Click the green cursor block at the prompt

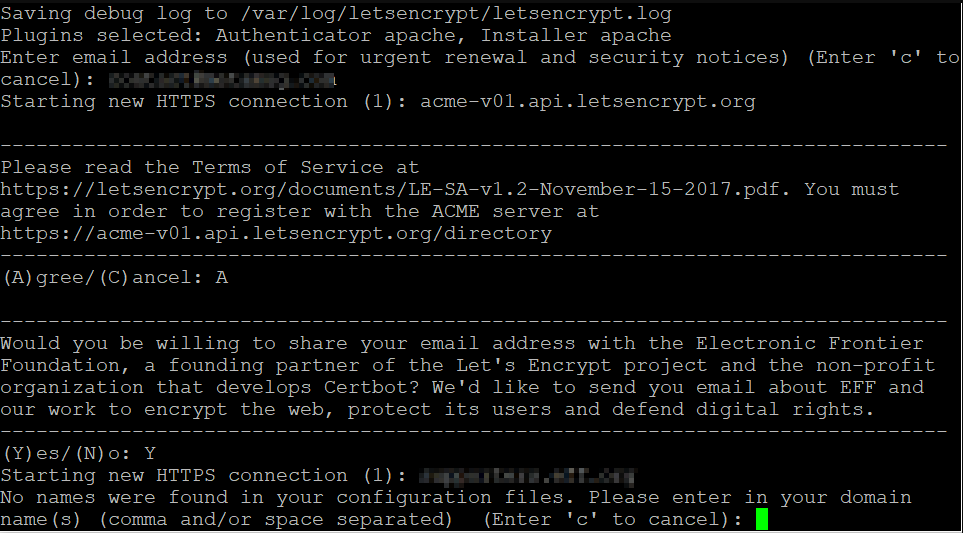762,519
